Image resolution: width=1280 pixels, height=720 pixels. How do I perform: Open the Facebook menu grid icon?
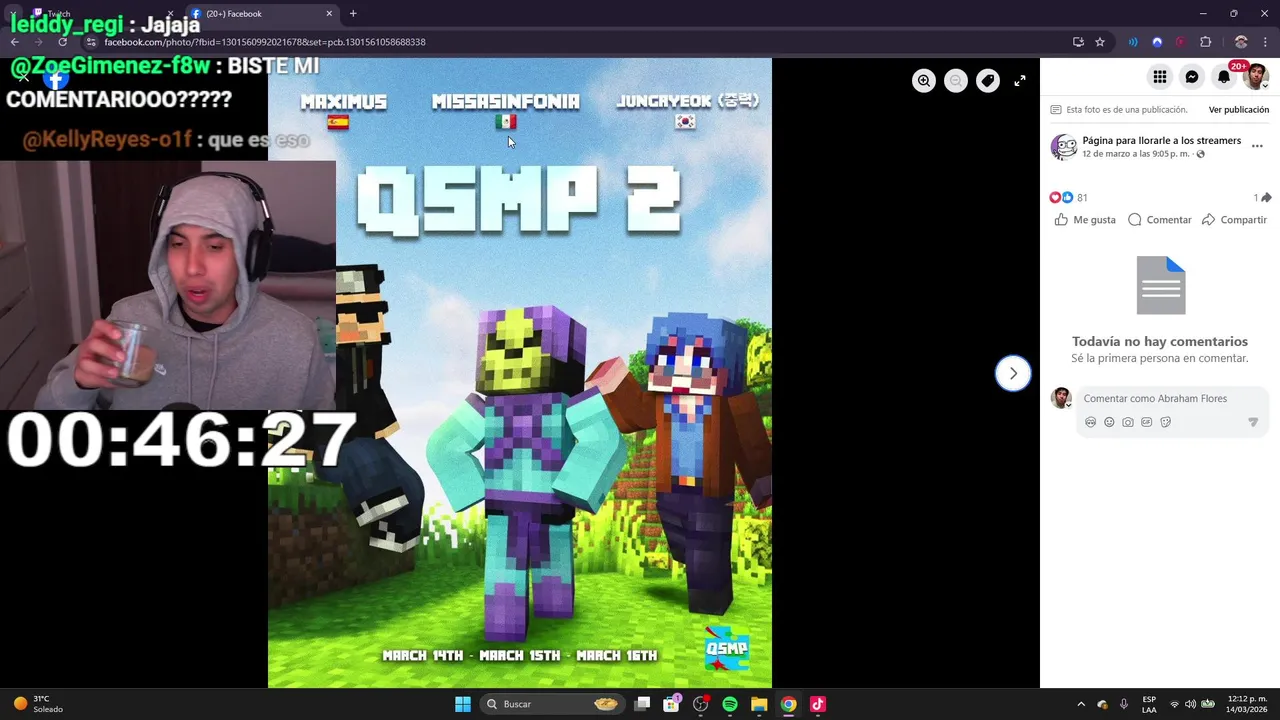coord(1160,77)
